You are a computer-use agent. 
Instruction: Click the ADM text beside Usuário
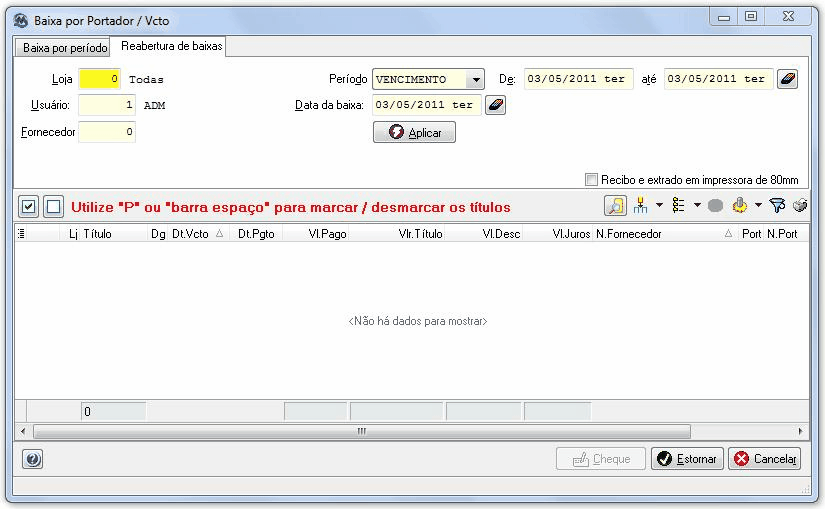pyautogui.click(x=154, y=105)
